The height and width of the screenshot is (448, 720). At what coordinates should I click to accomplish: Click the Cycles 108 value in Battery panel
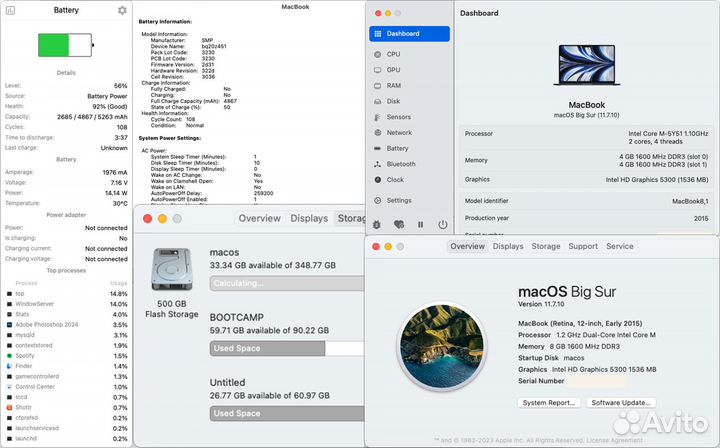(x=122, y=127)
